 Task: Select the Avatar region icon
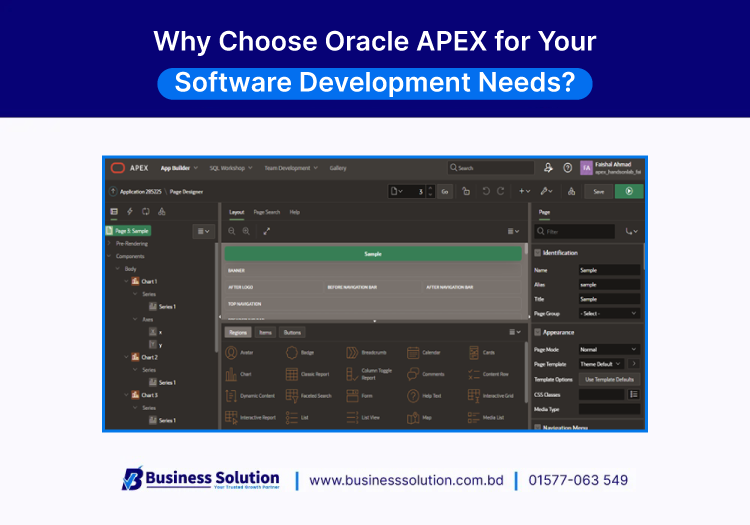pyautogui.click(x=231, y=352)
